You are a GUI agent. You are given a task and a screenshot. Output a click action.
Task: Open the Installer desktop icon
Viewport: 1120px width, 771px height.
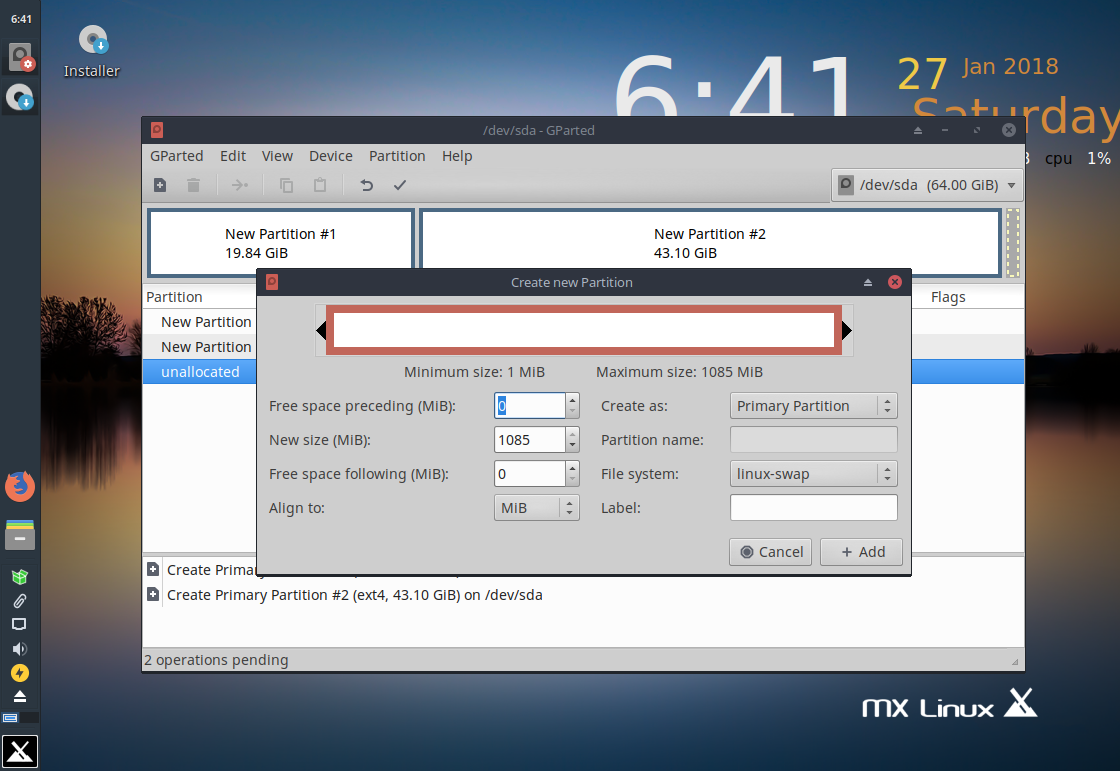coord(92,50)
